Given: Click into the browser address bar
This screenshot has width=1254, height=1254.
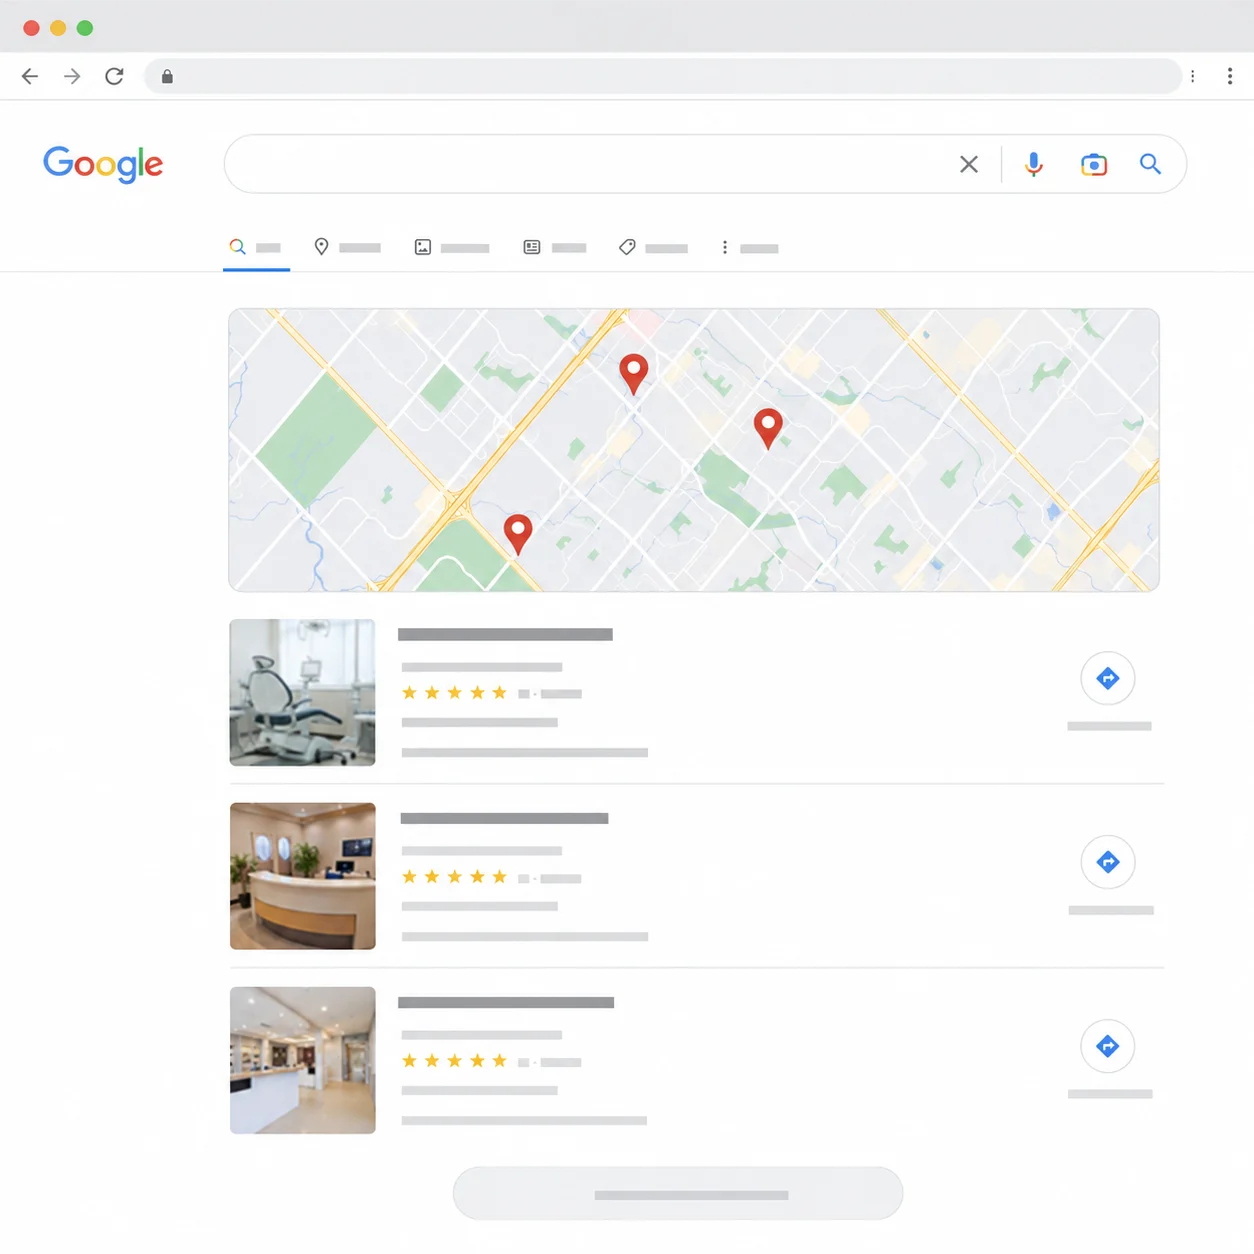Looking at the screenshot, I should tap(663, 76).
